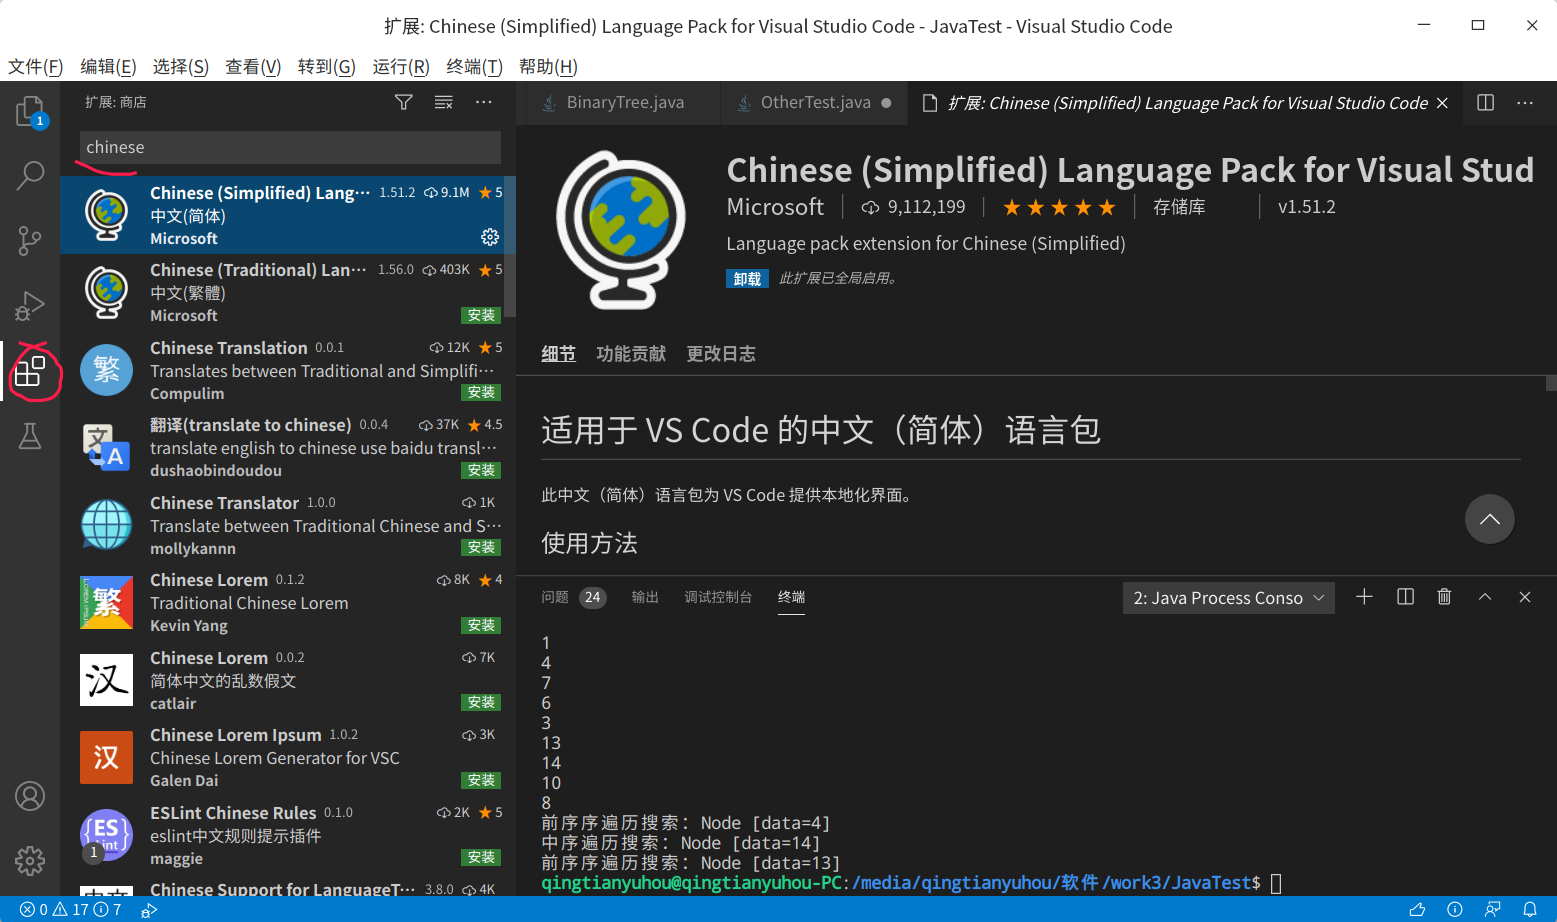Maximize the panel with the up chevron

click(1485, 597)
